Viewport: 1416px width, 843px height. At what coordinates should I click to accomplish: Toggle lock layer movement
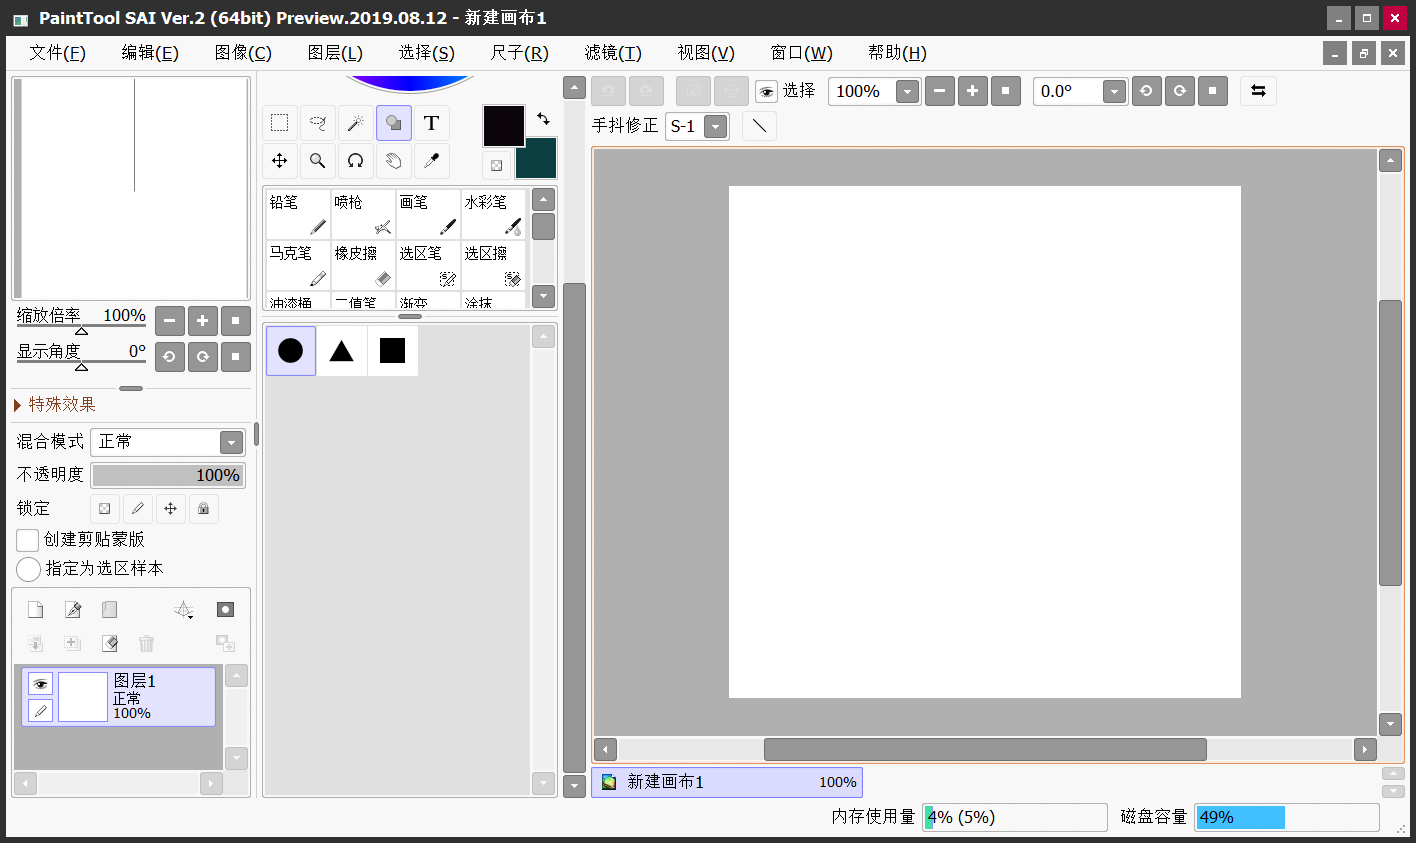tap(171, 509)
